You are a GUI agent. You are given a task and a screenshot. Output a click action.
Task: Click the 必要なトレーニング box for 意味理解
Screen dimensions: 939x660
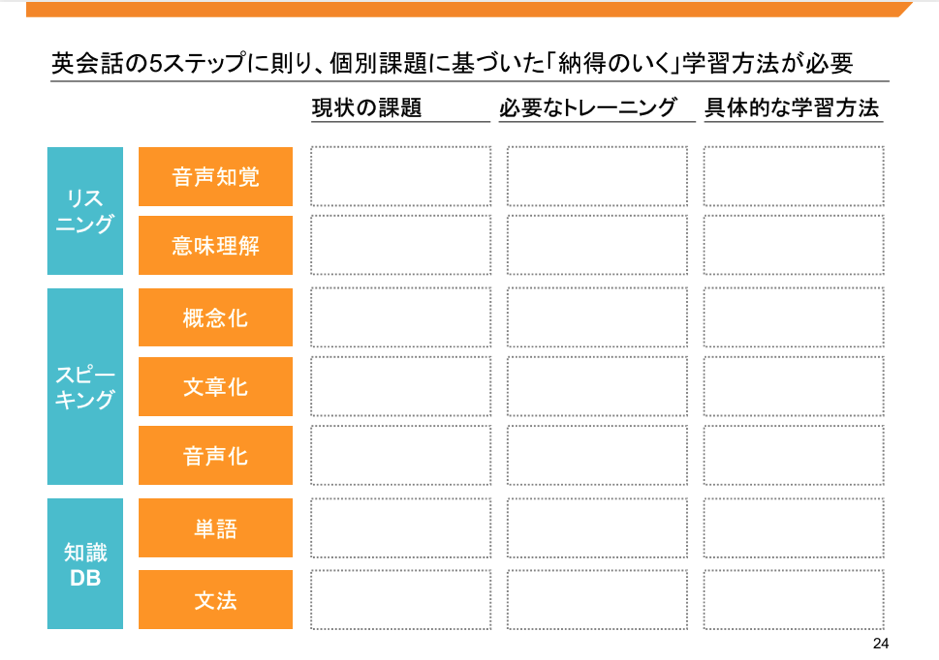tap(597, 245)
